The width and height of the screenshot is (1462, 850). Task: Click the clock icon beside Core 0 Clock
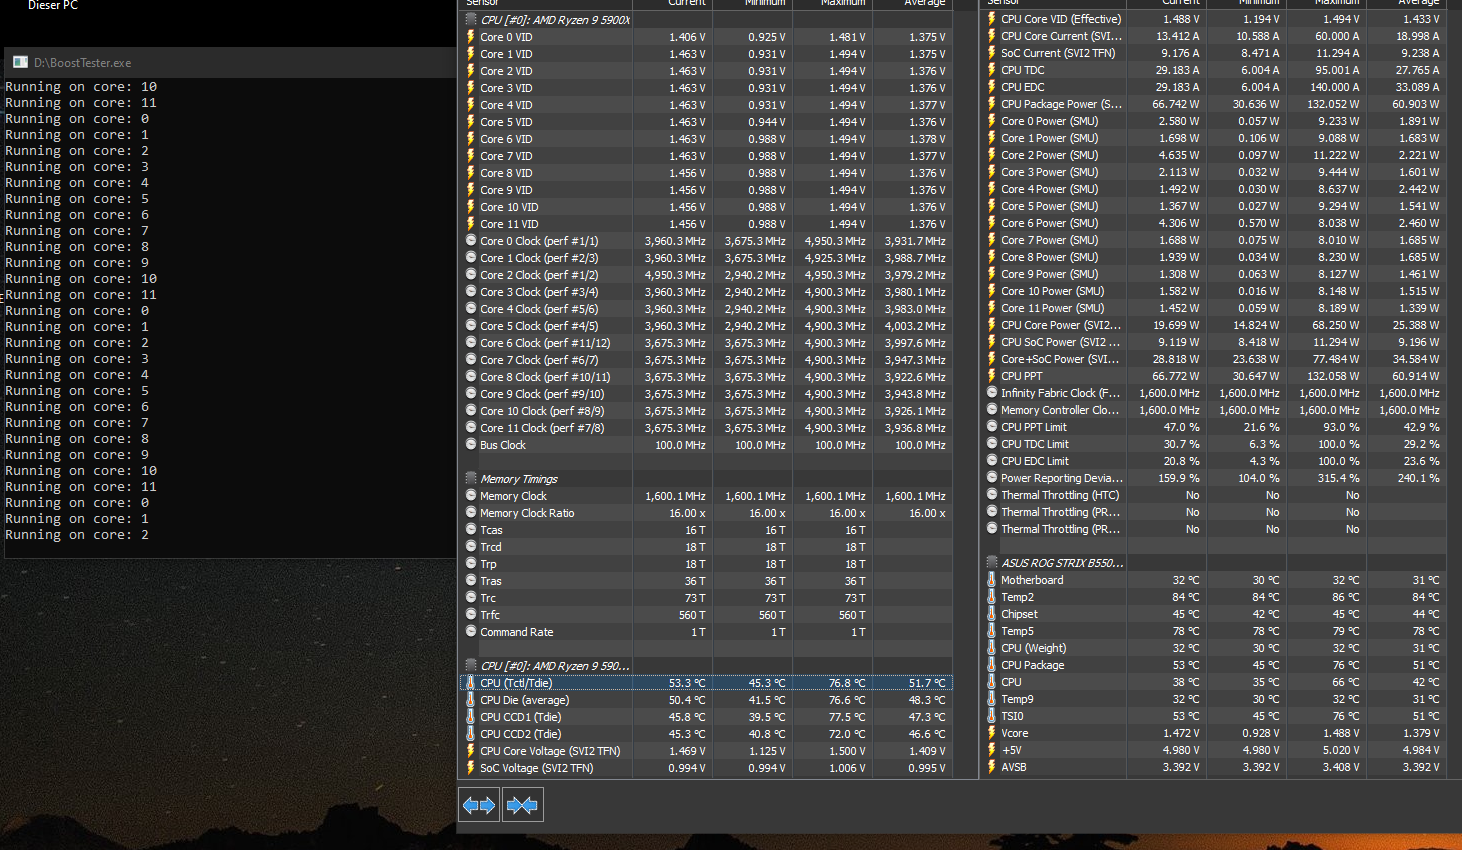point(471,241)
